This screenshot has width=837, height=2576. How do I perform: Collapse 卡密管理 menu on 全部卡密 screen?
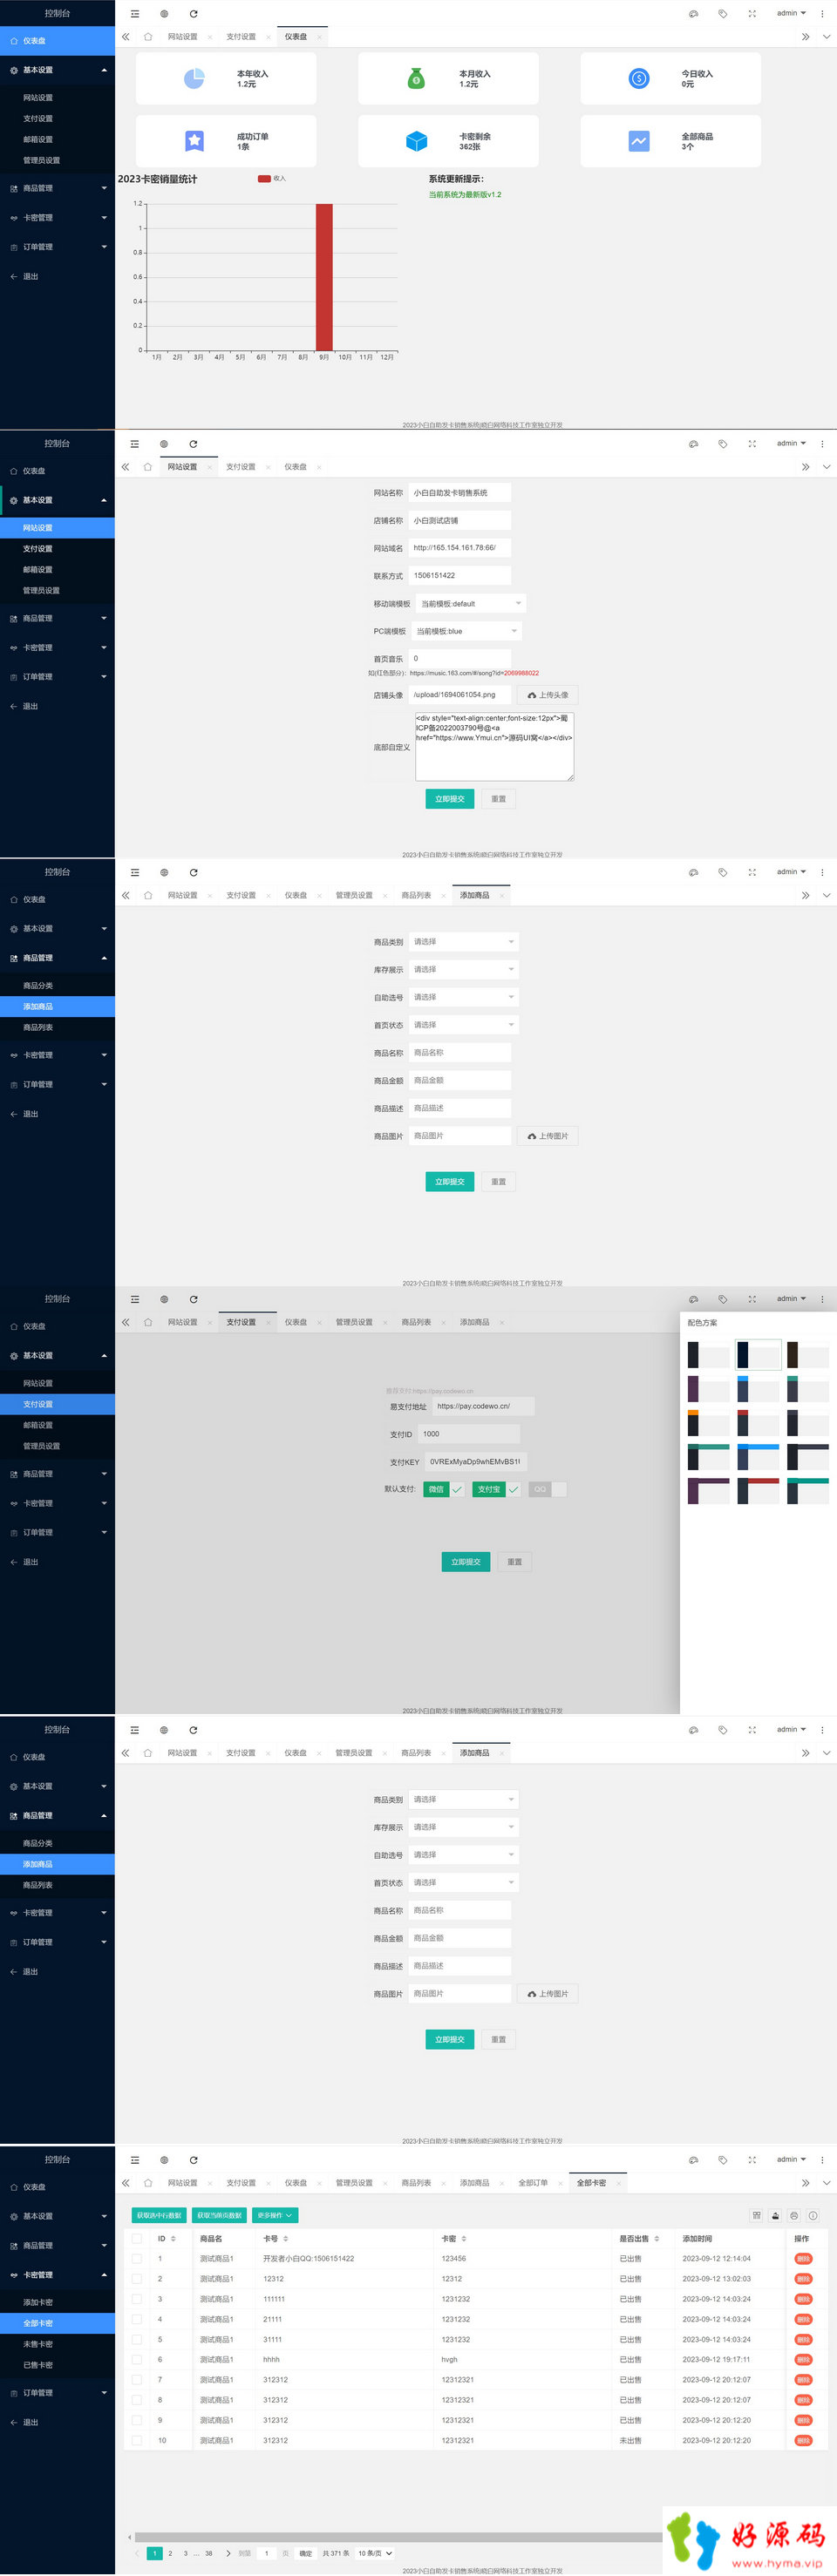pos(57,2275)
